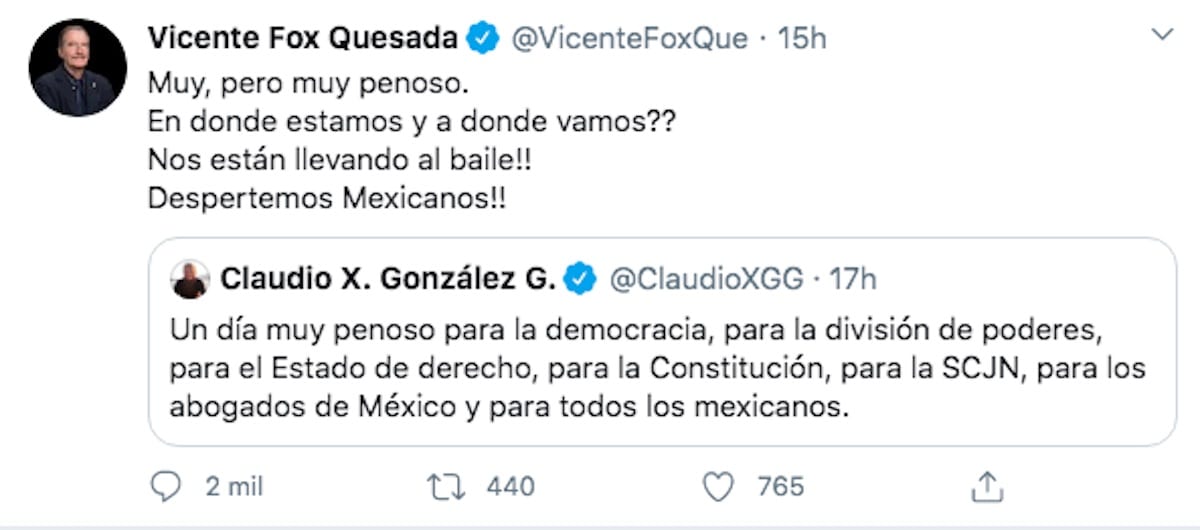Viewport: 1200px width, 530px height.
Task: Click the 765 likes count
Action: [781, 487]
